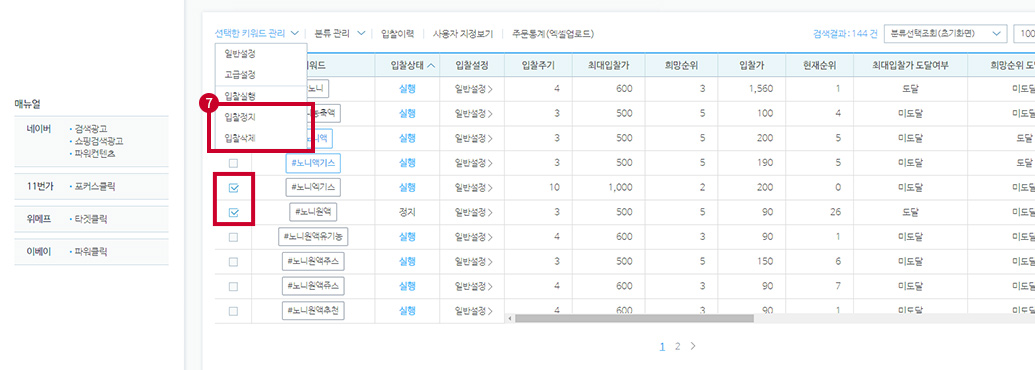Tick the checkbox for #노니원액주스 row
This screenshot has width=1035, height=370.
click(x=233, y=262)
